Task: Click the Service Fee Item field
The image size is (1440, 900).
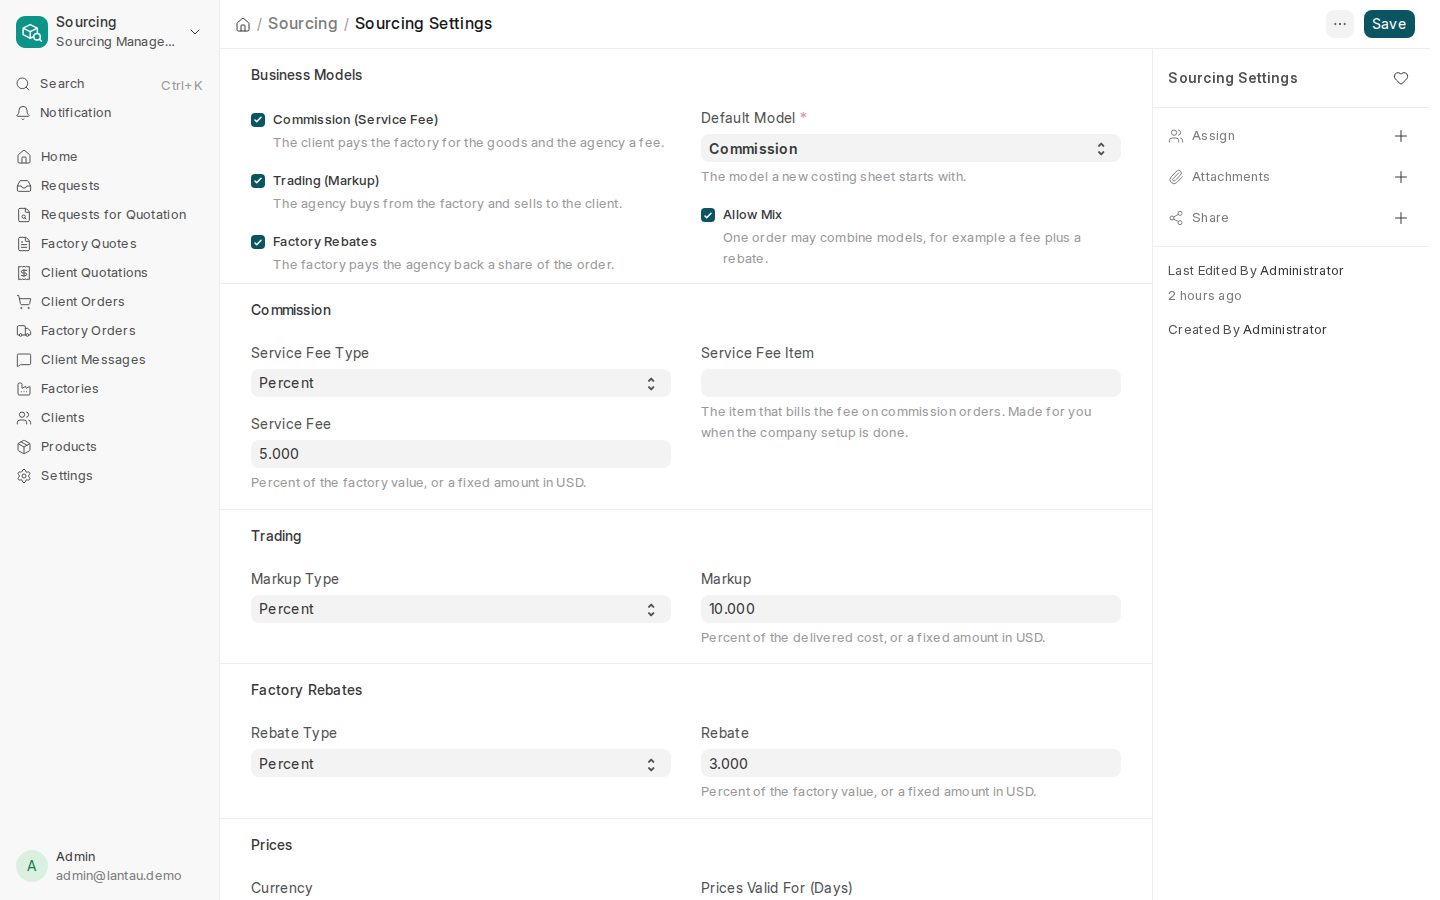Action: [x=911, y=383]
